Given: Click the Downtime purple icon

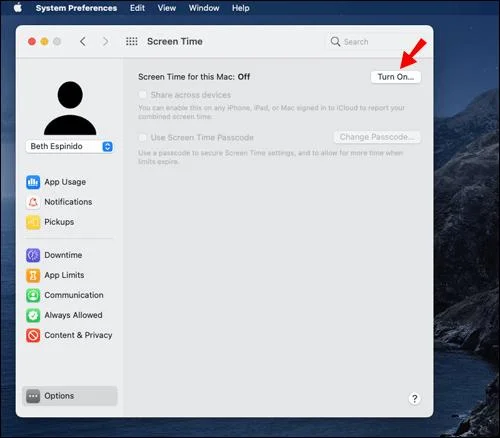Looking at the screenshot, I should [x=33, y=255].
